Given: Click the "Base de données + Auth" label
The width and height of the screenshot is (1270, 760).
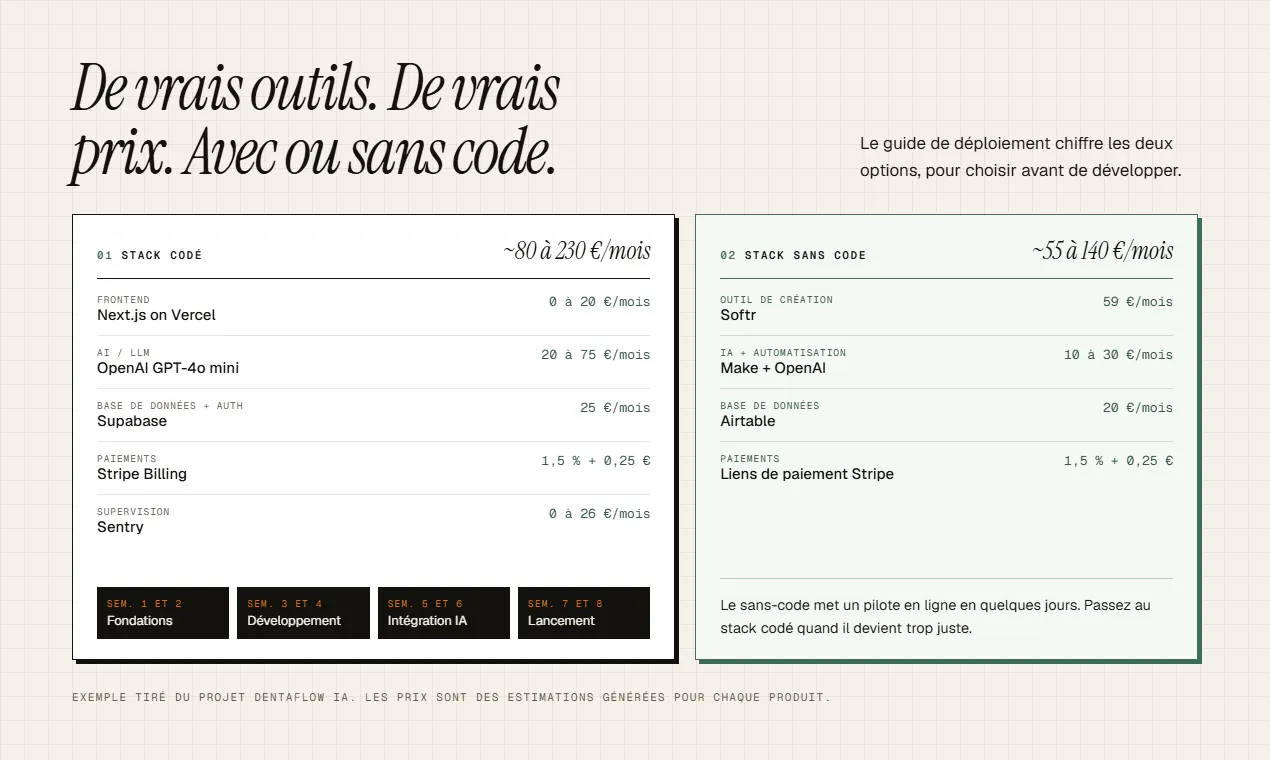Looking at the screenshot, I should coord(170,406).
